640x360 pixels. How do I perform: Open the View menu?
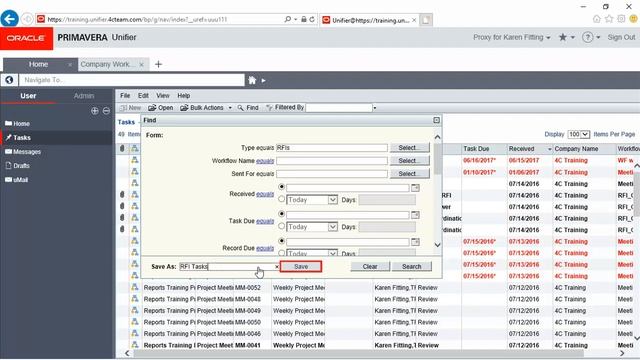pyautogui.click(x=162, y=96)
